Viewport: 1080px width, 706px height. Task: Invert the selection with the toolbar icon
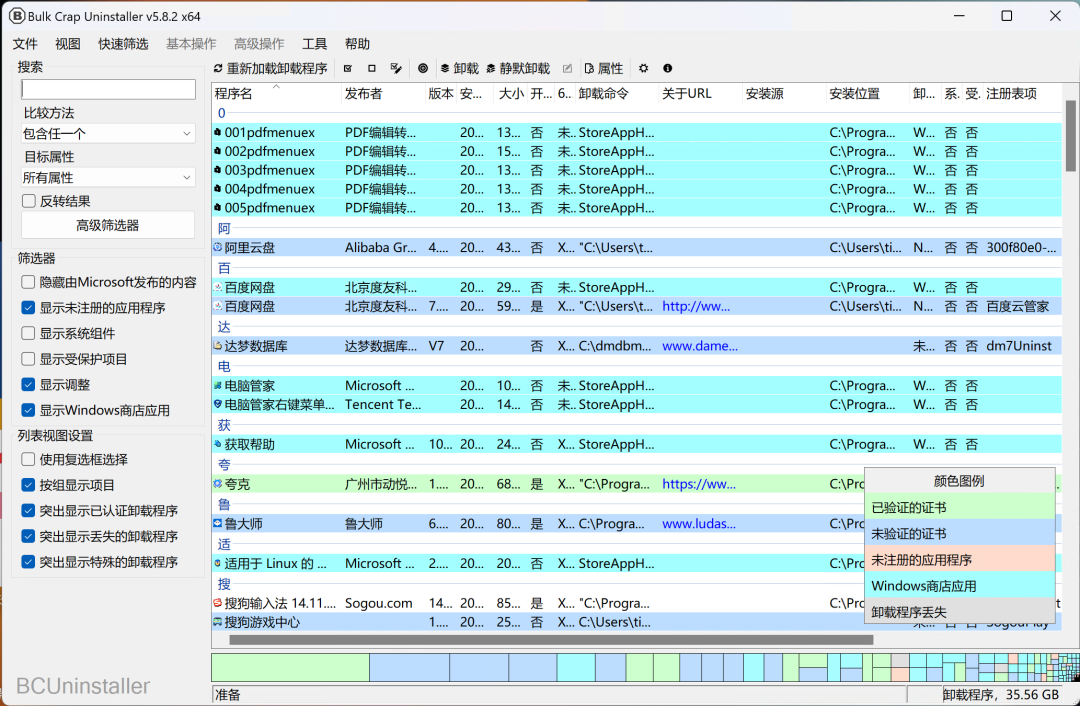394,68
